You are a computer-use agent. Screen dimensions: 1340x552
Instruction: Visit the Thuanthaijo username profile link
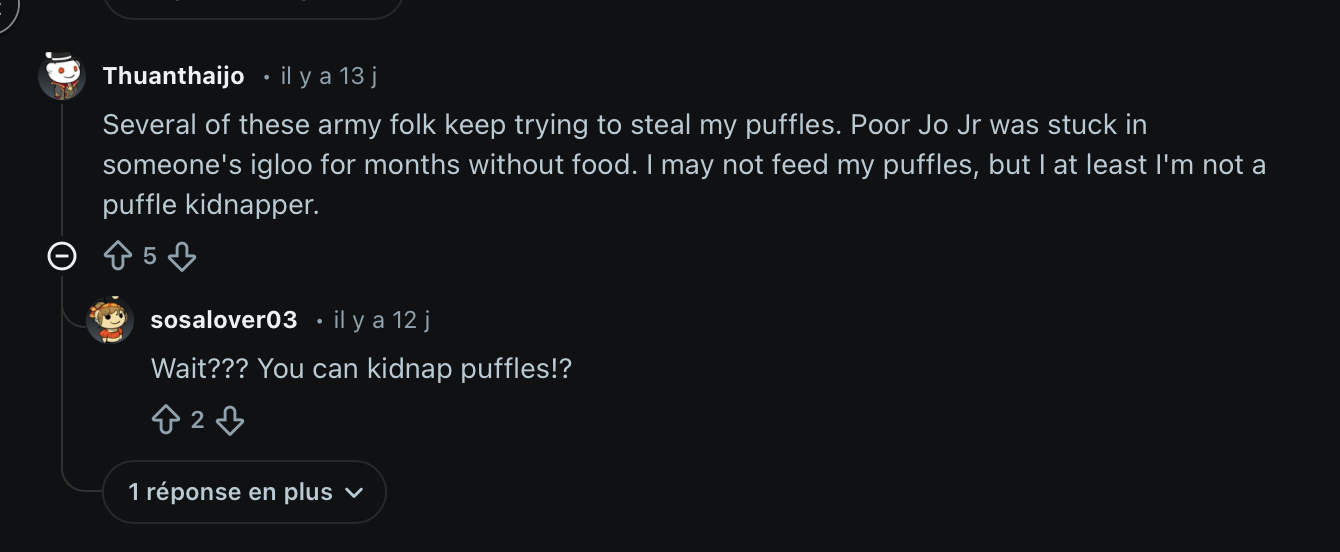173,76
